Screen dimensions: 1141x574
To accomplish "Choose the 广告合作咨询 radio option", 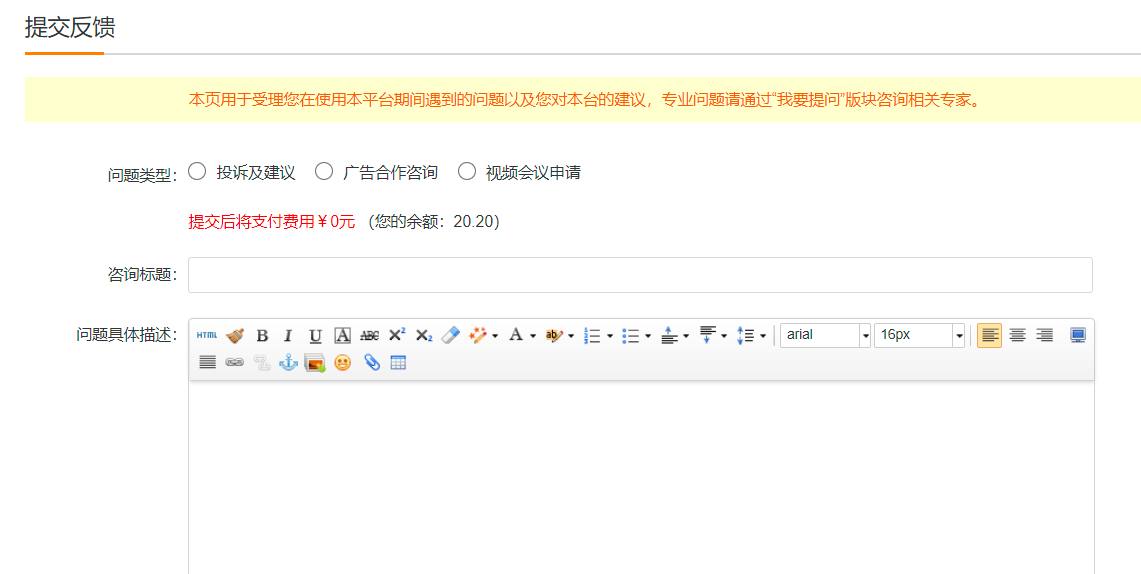I will pyautogui.click(x=324, y=171).
